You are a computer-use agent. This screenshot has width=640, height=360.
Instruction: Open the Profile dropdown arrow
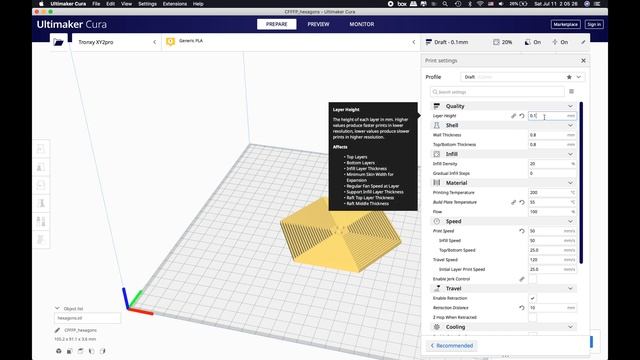pyautogui.click(x=579, y=77)
